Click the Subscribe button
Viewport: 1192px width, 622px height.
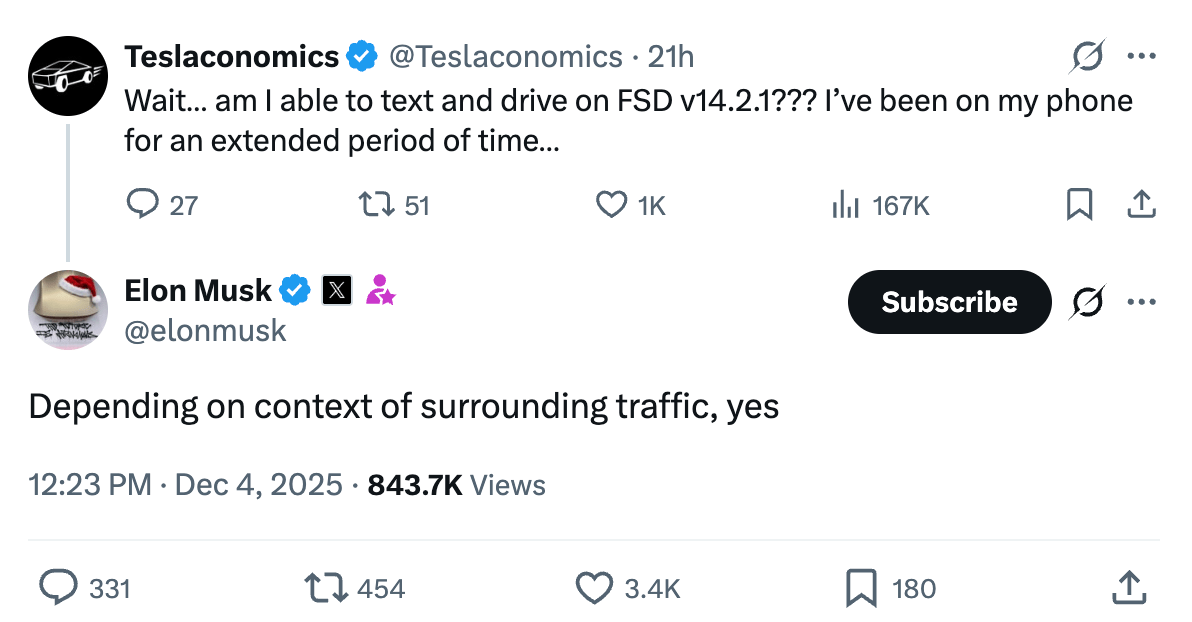[x=949, y=302]
